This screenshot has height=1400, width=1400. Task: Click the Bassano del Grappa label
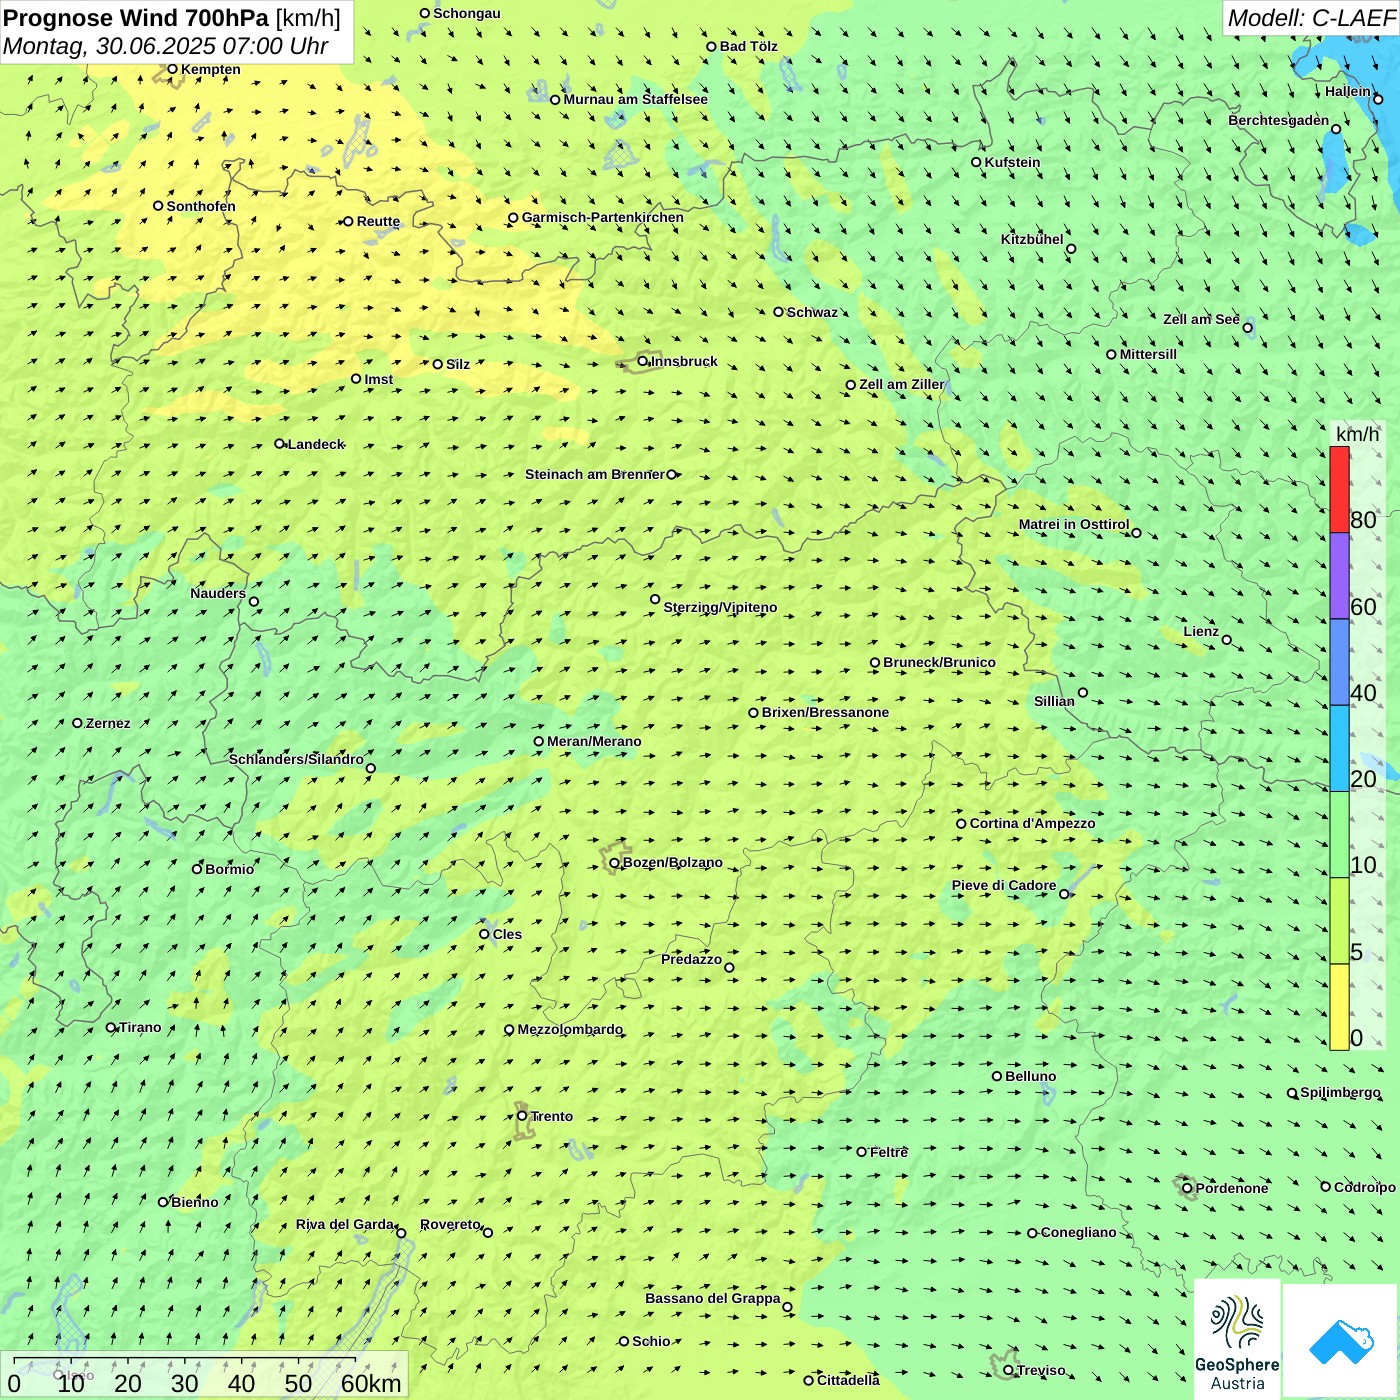coord(713,1298)
